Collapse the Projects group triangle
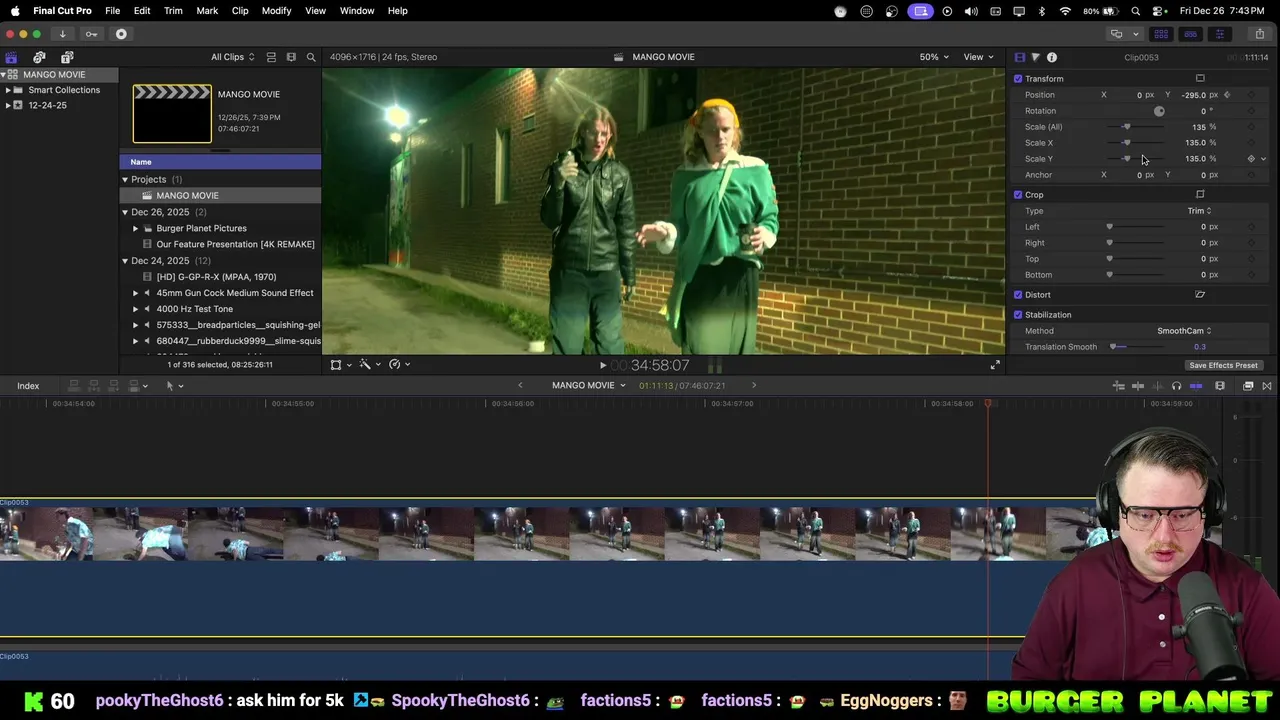This screenshot has width=1280, height=720. pos(125,179)
